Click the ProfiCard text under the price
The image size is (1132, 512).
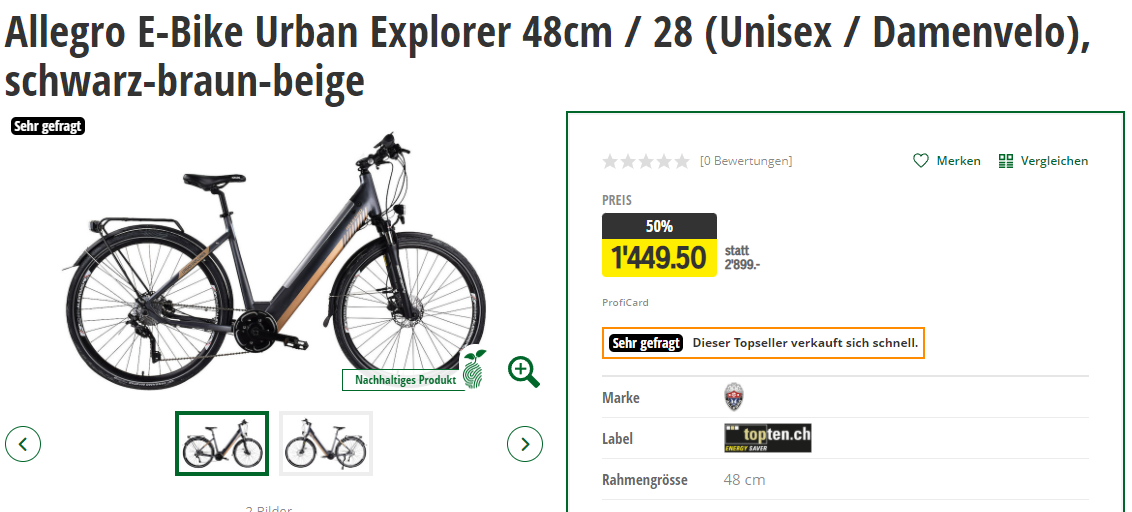coord(625,303)
